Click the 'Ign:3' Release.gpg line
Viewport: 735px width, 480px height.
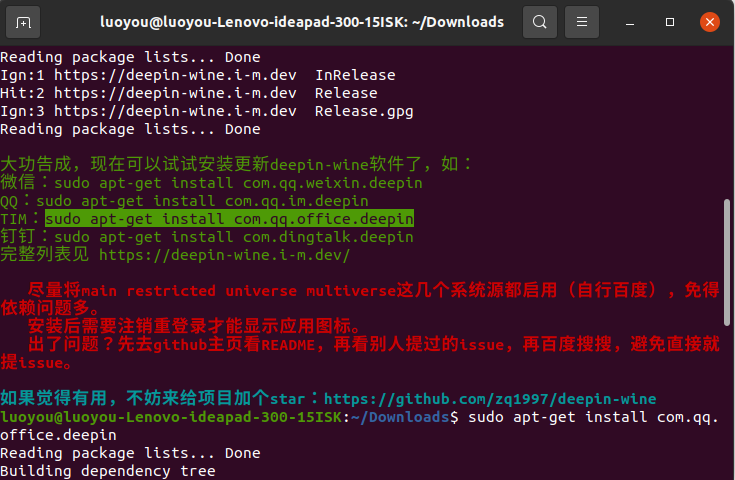[207, 111]
